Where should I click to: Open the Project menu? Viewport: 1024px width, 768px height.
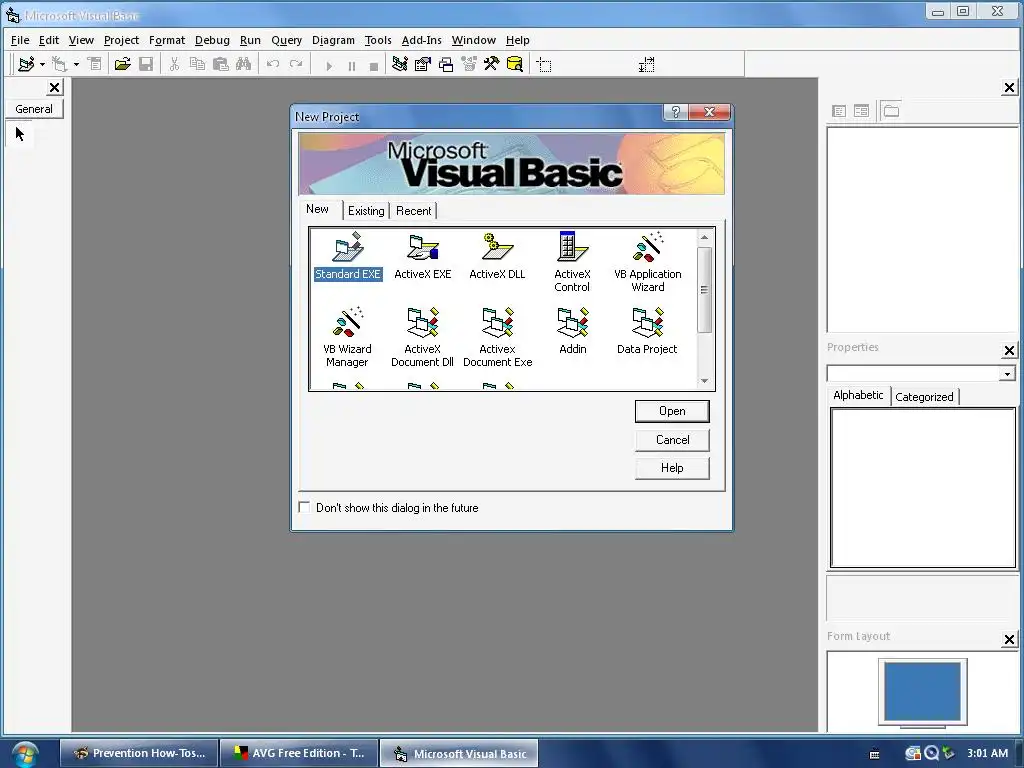(121, 40)
